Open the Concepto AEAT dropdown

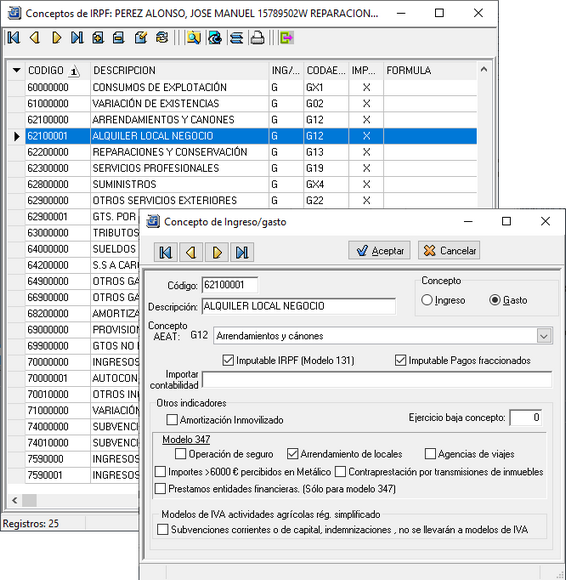tap(544, 336)
